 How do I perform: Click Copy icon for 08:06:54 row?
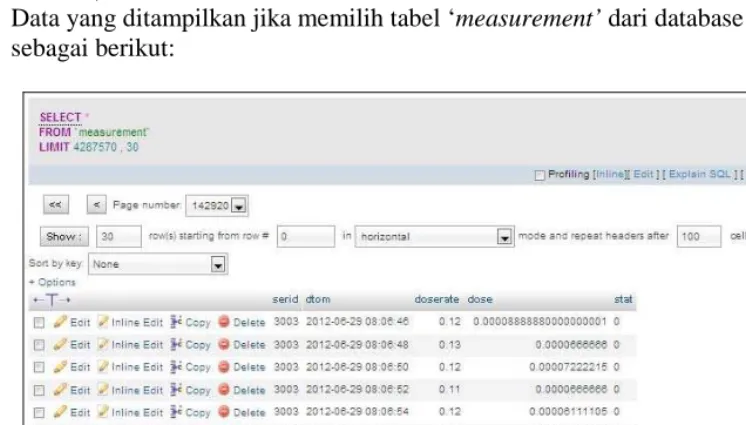pyautogui.click(x=176, y=412)
